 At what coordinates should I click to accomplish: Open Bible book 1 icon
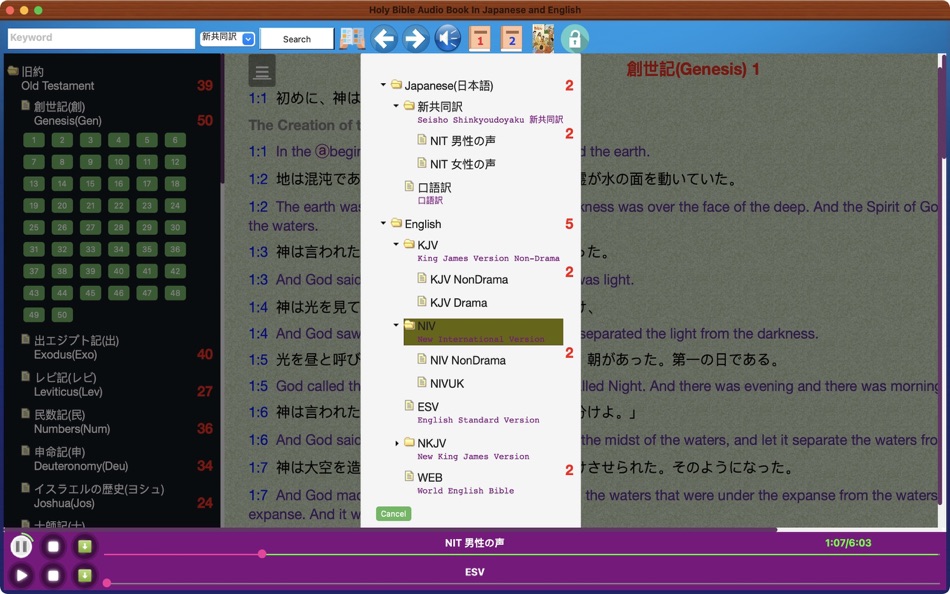[x=478, y=38]
